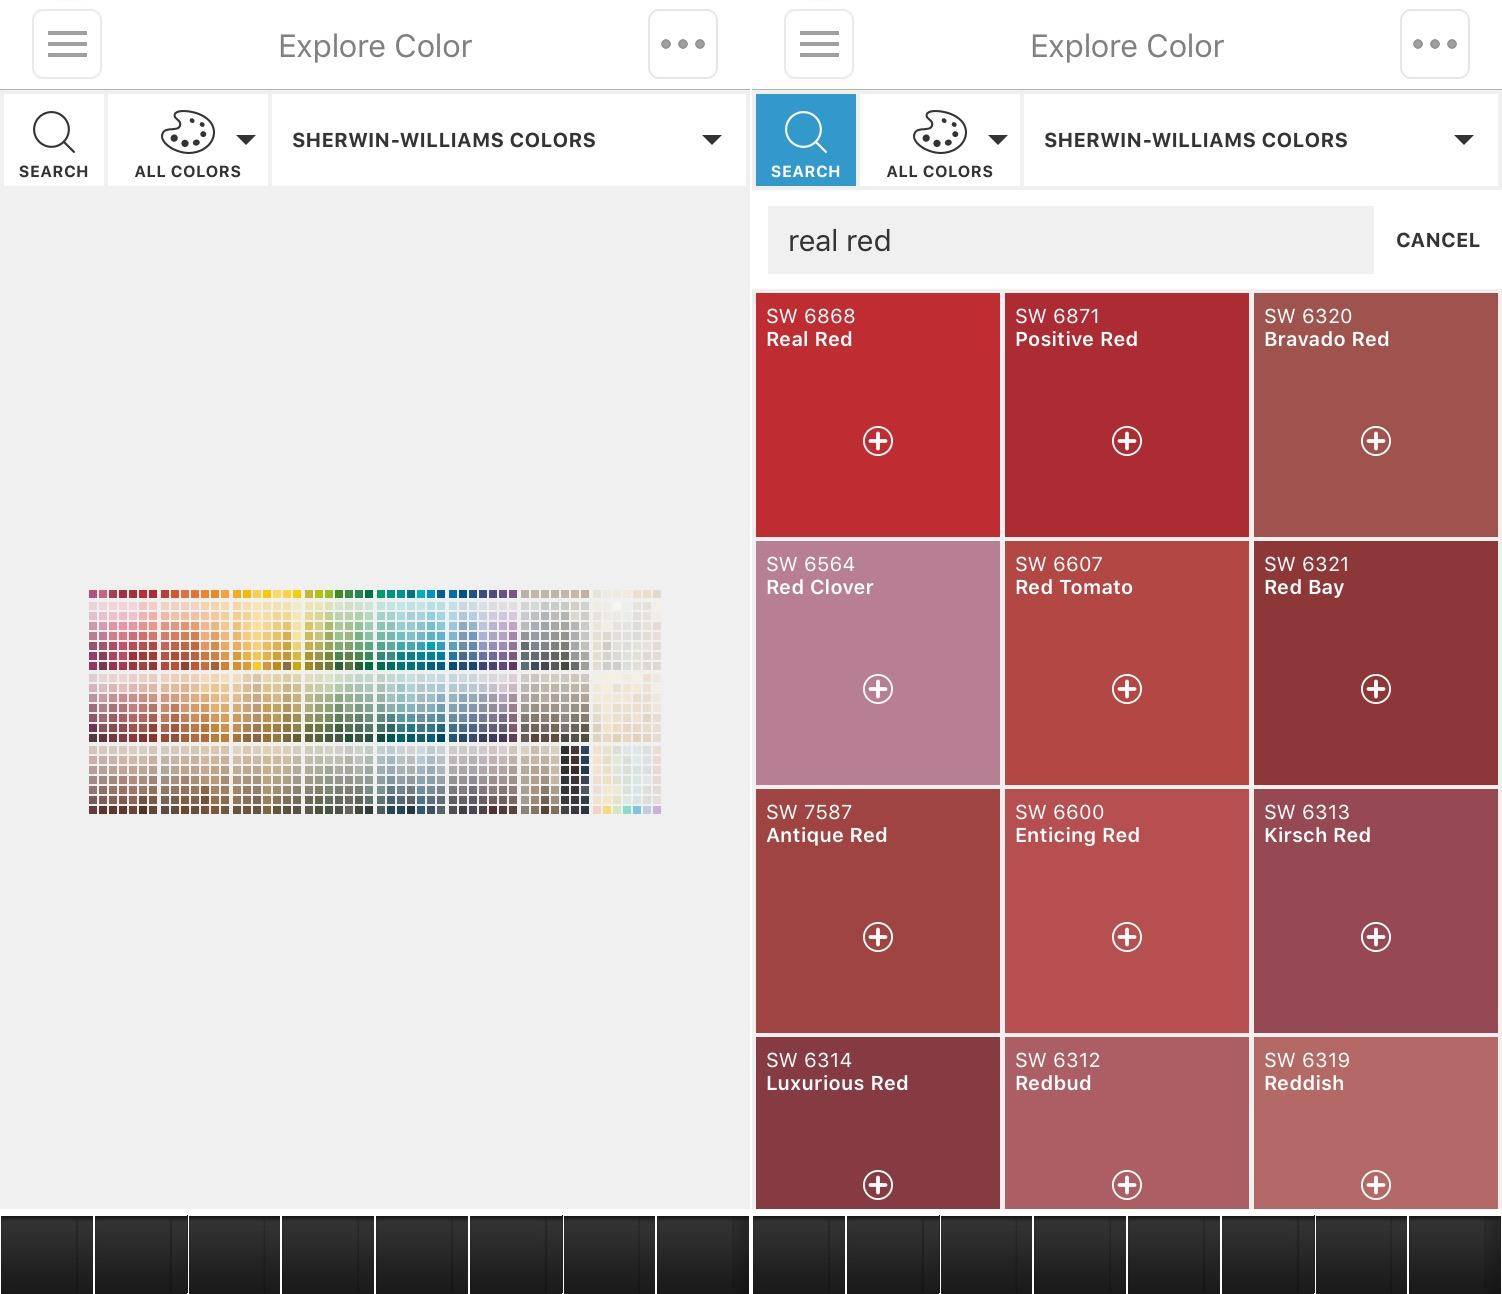Tap the plus icon on Positive Red

tap(1126, 441)
